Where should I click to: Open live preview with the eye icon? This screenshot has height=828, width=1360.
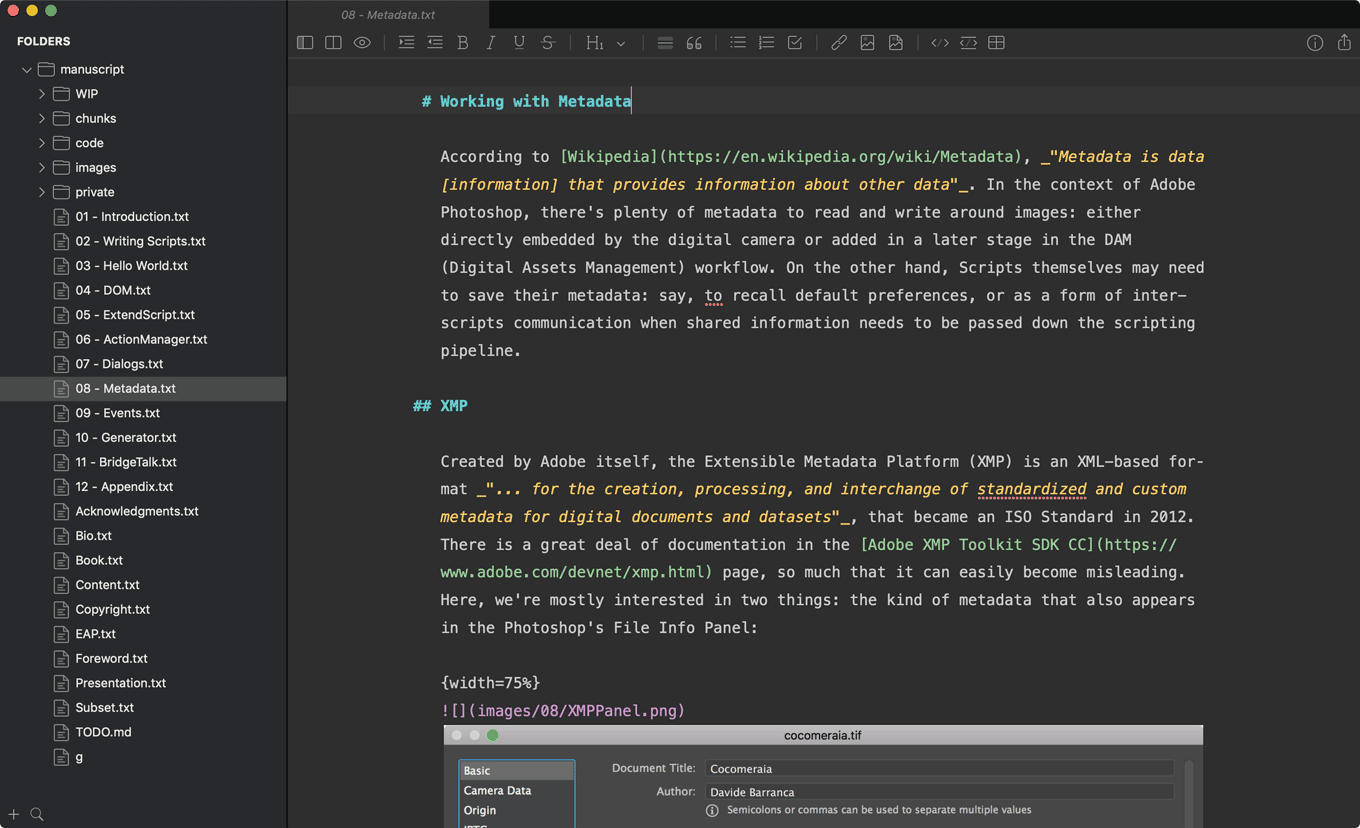click(361, 42)
